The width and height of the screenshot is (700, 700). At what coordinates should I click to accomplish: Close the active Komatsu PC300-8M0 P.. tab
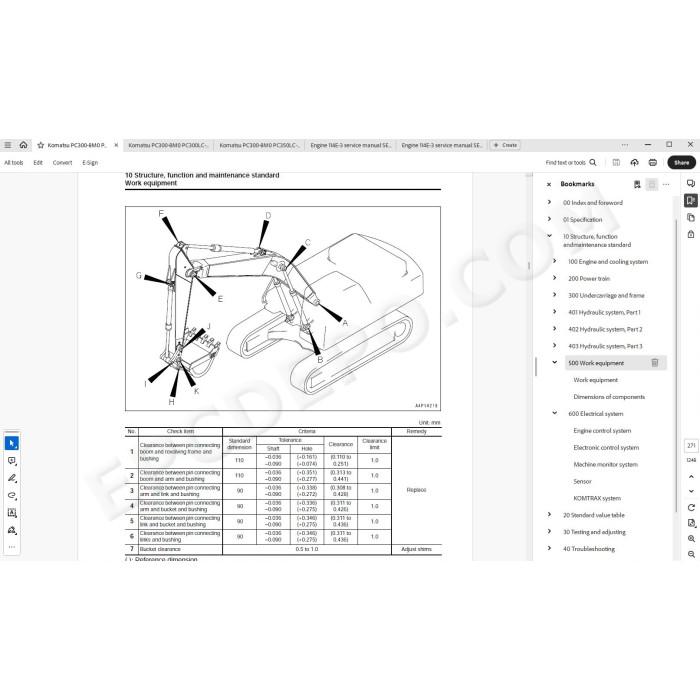(x=116, y=145)
